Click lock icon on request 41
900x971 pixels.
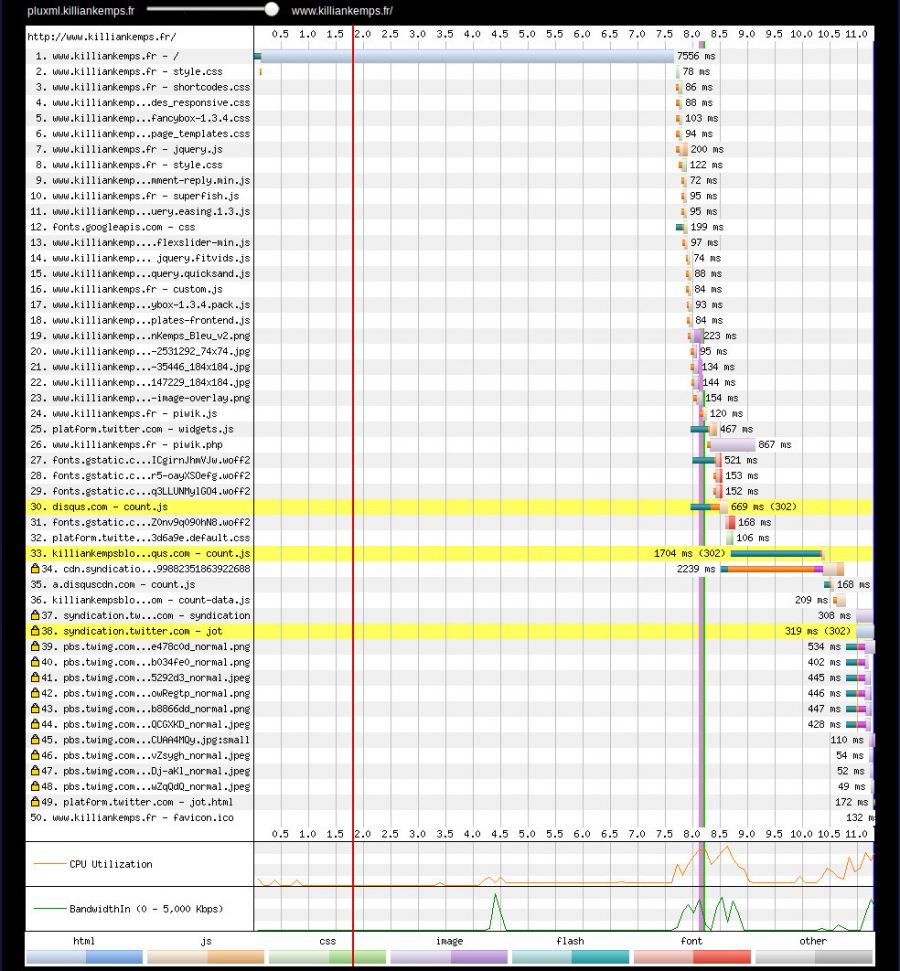tap(35, 677)
